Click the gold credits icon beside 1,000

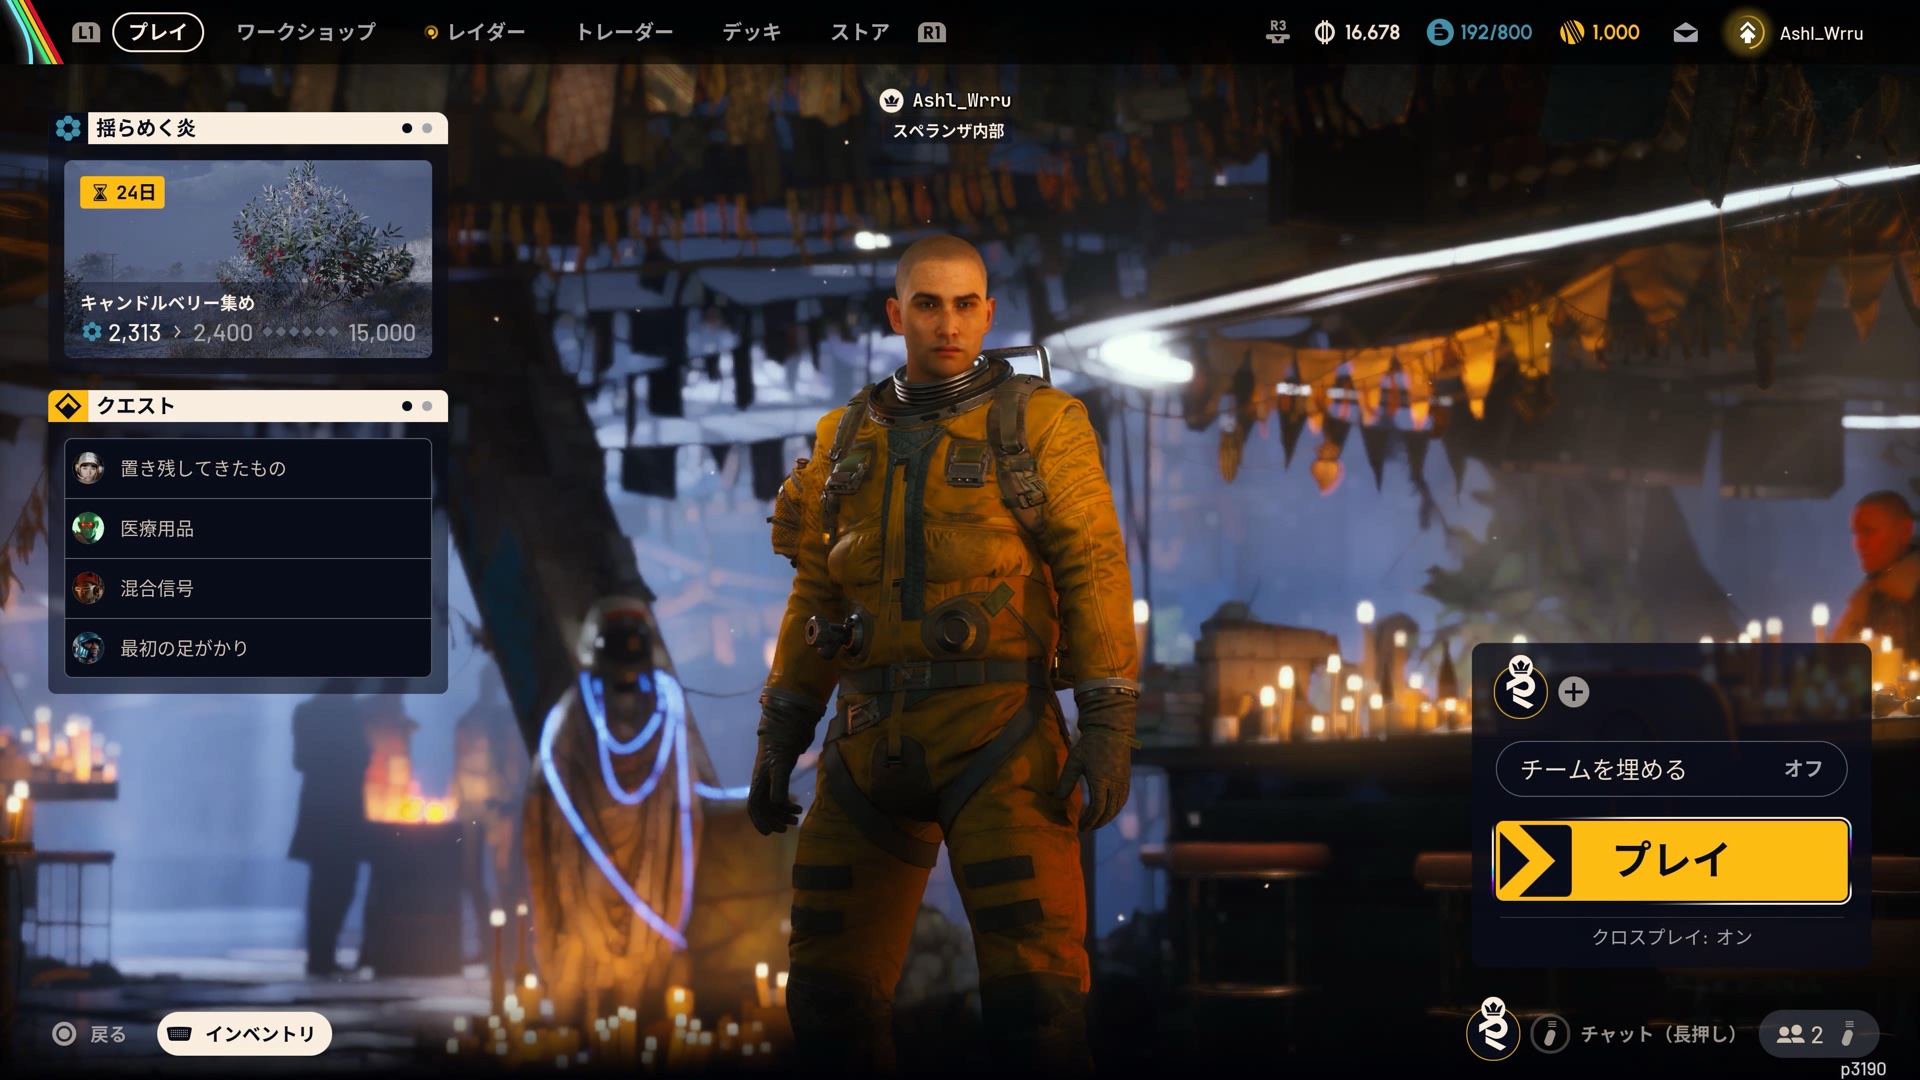1571,33
